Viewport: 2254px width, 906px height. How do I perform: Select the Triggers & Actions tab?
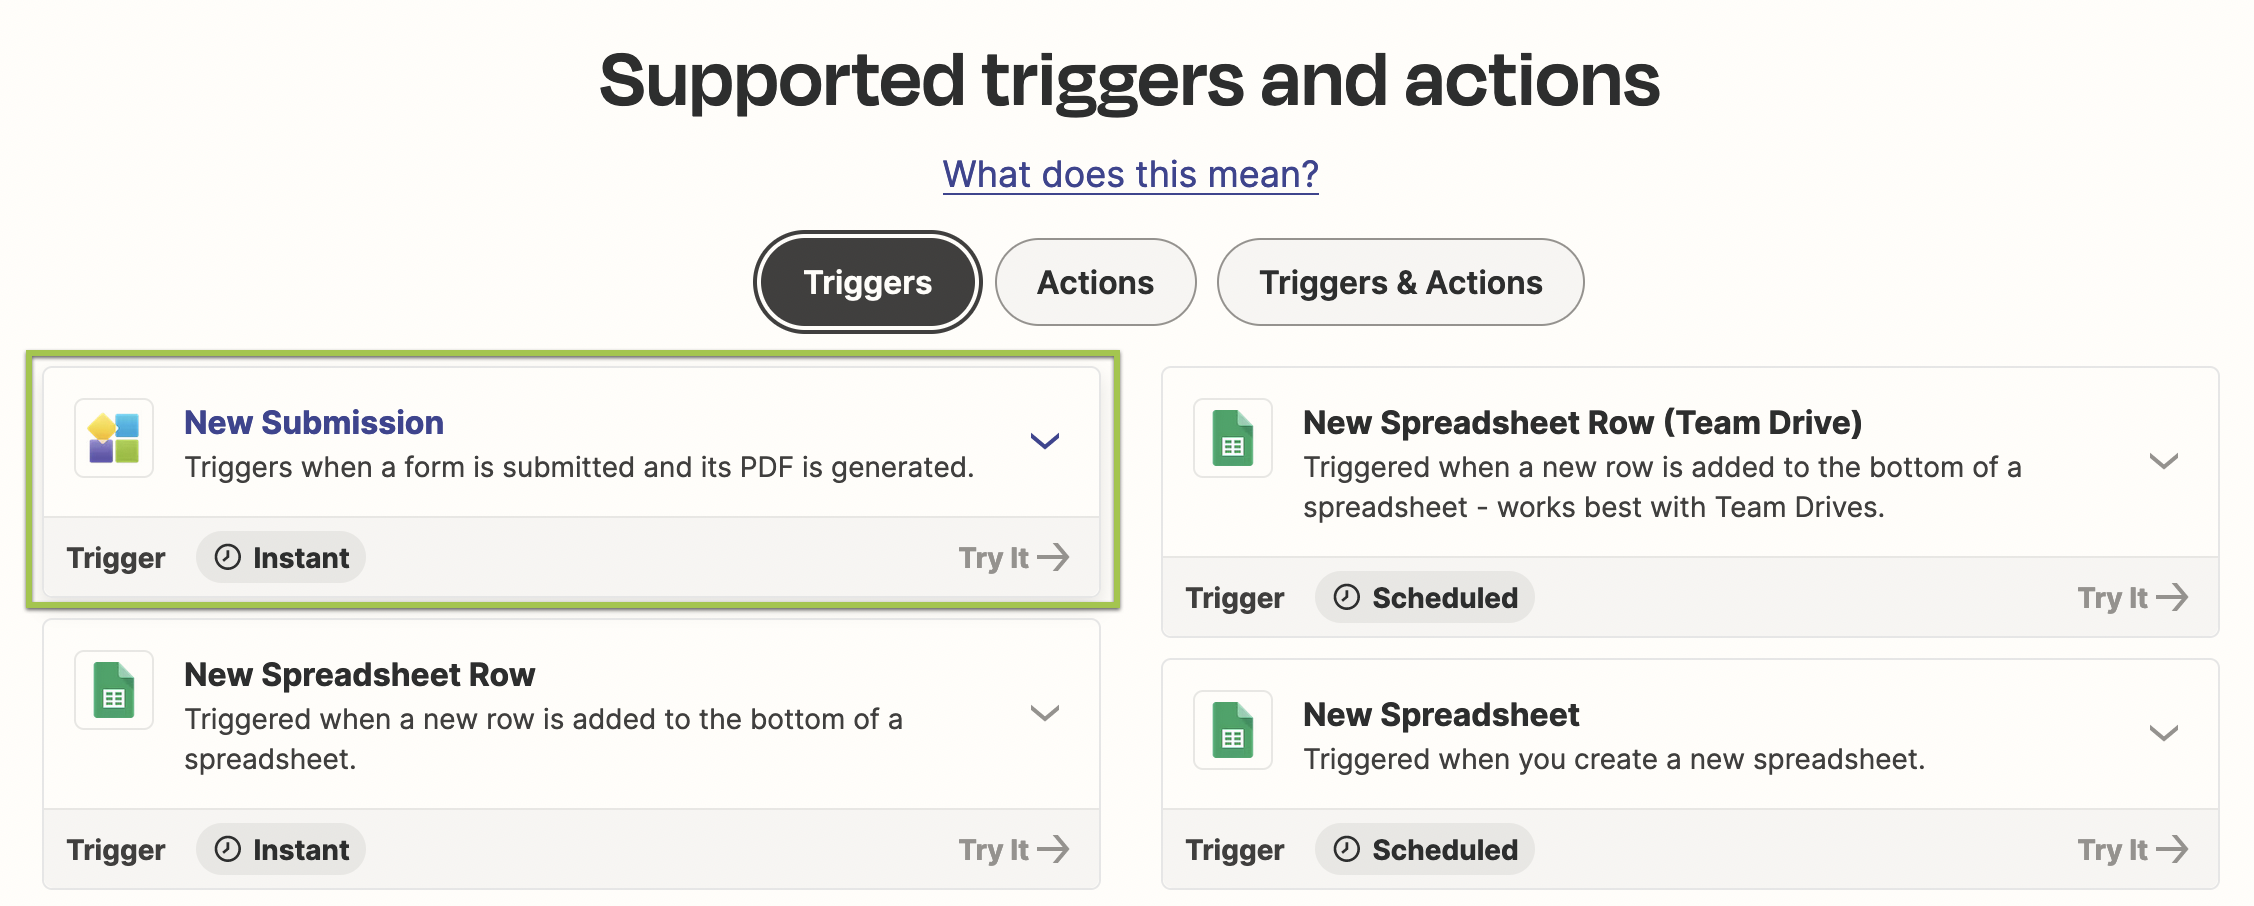point(1400,282)
